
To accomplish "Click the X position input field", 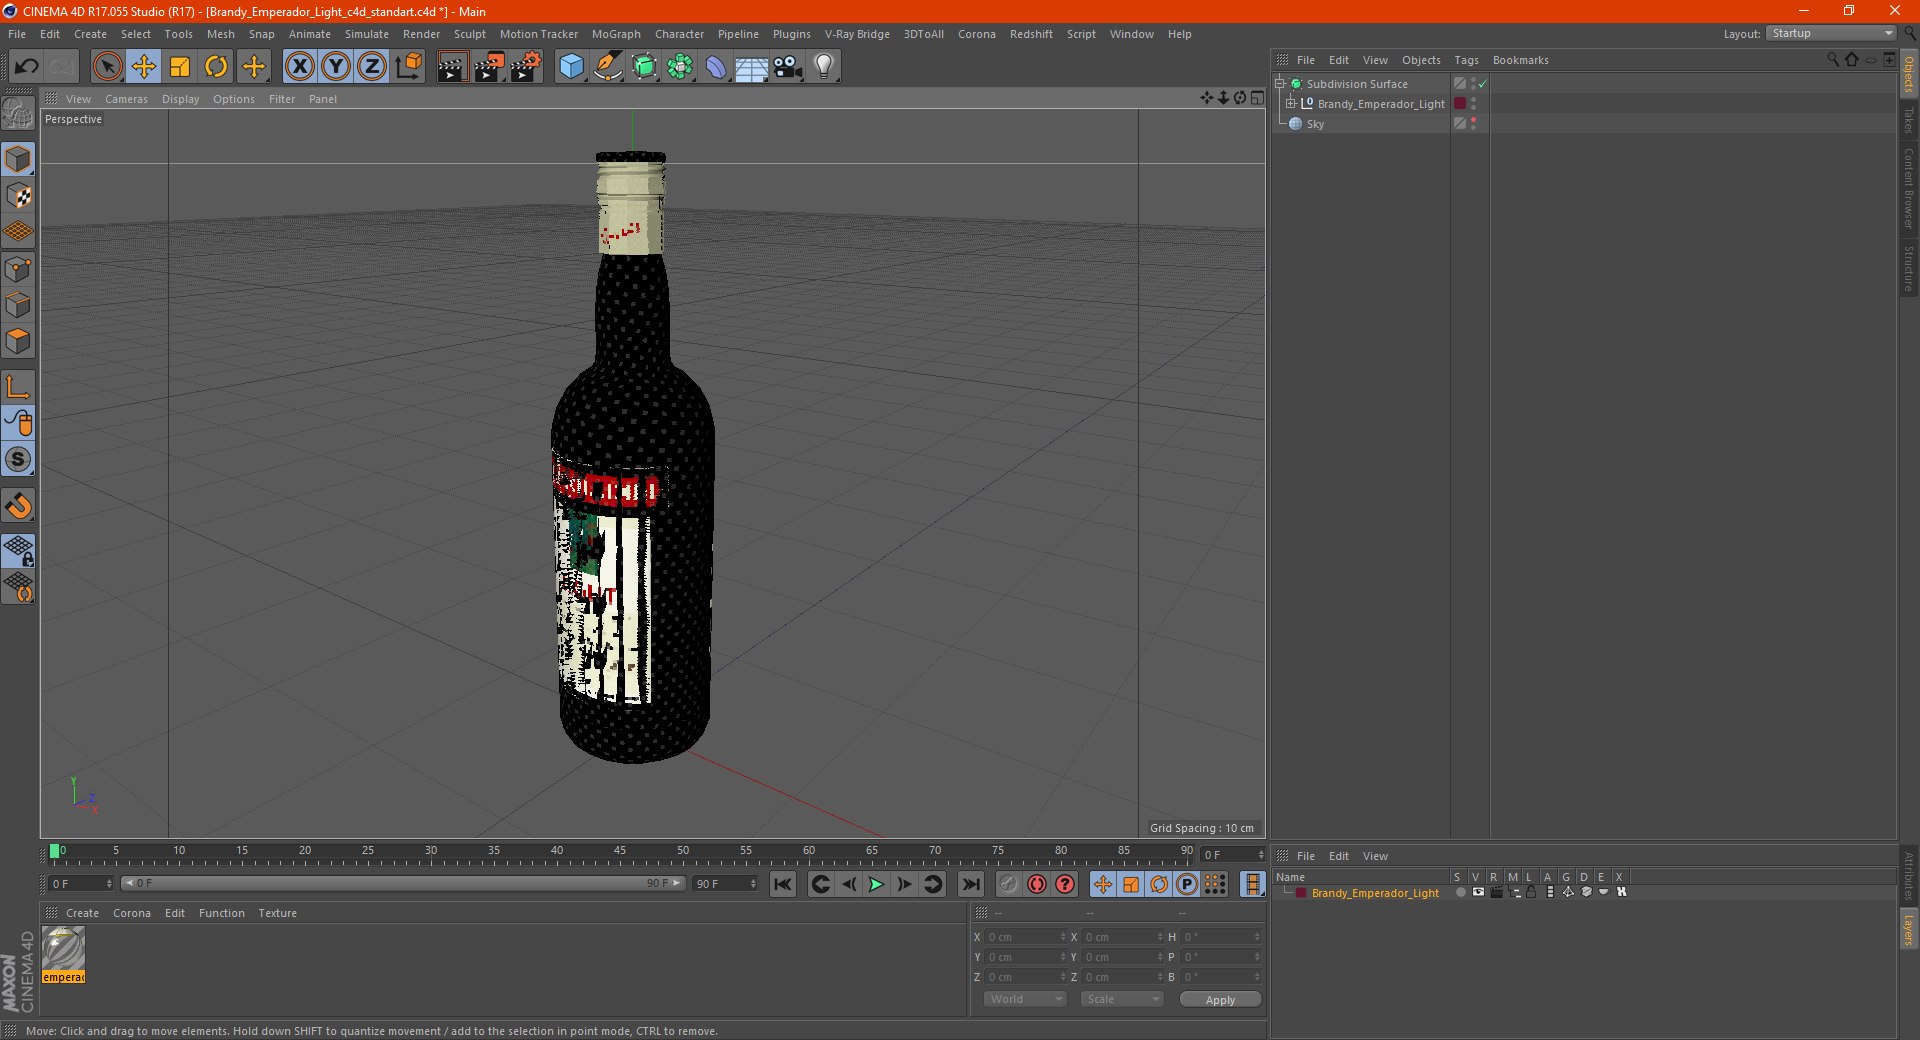I will 1026,937.
